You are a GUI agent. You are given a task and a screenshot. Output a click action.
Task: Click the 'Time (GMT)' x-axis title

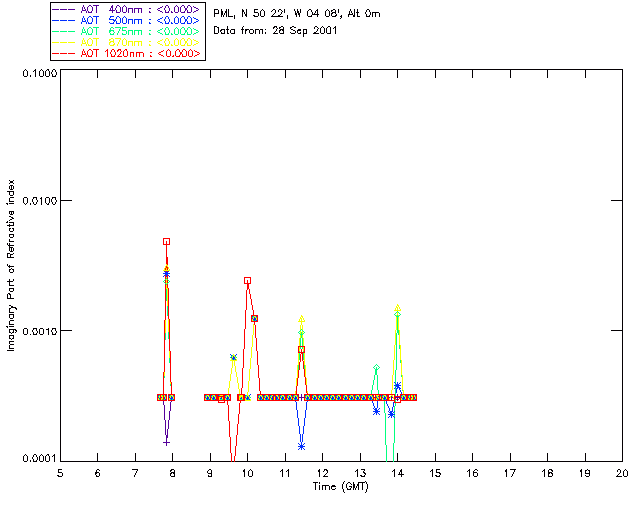click(x=340, y=486)
